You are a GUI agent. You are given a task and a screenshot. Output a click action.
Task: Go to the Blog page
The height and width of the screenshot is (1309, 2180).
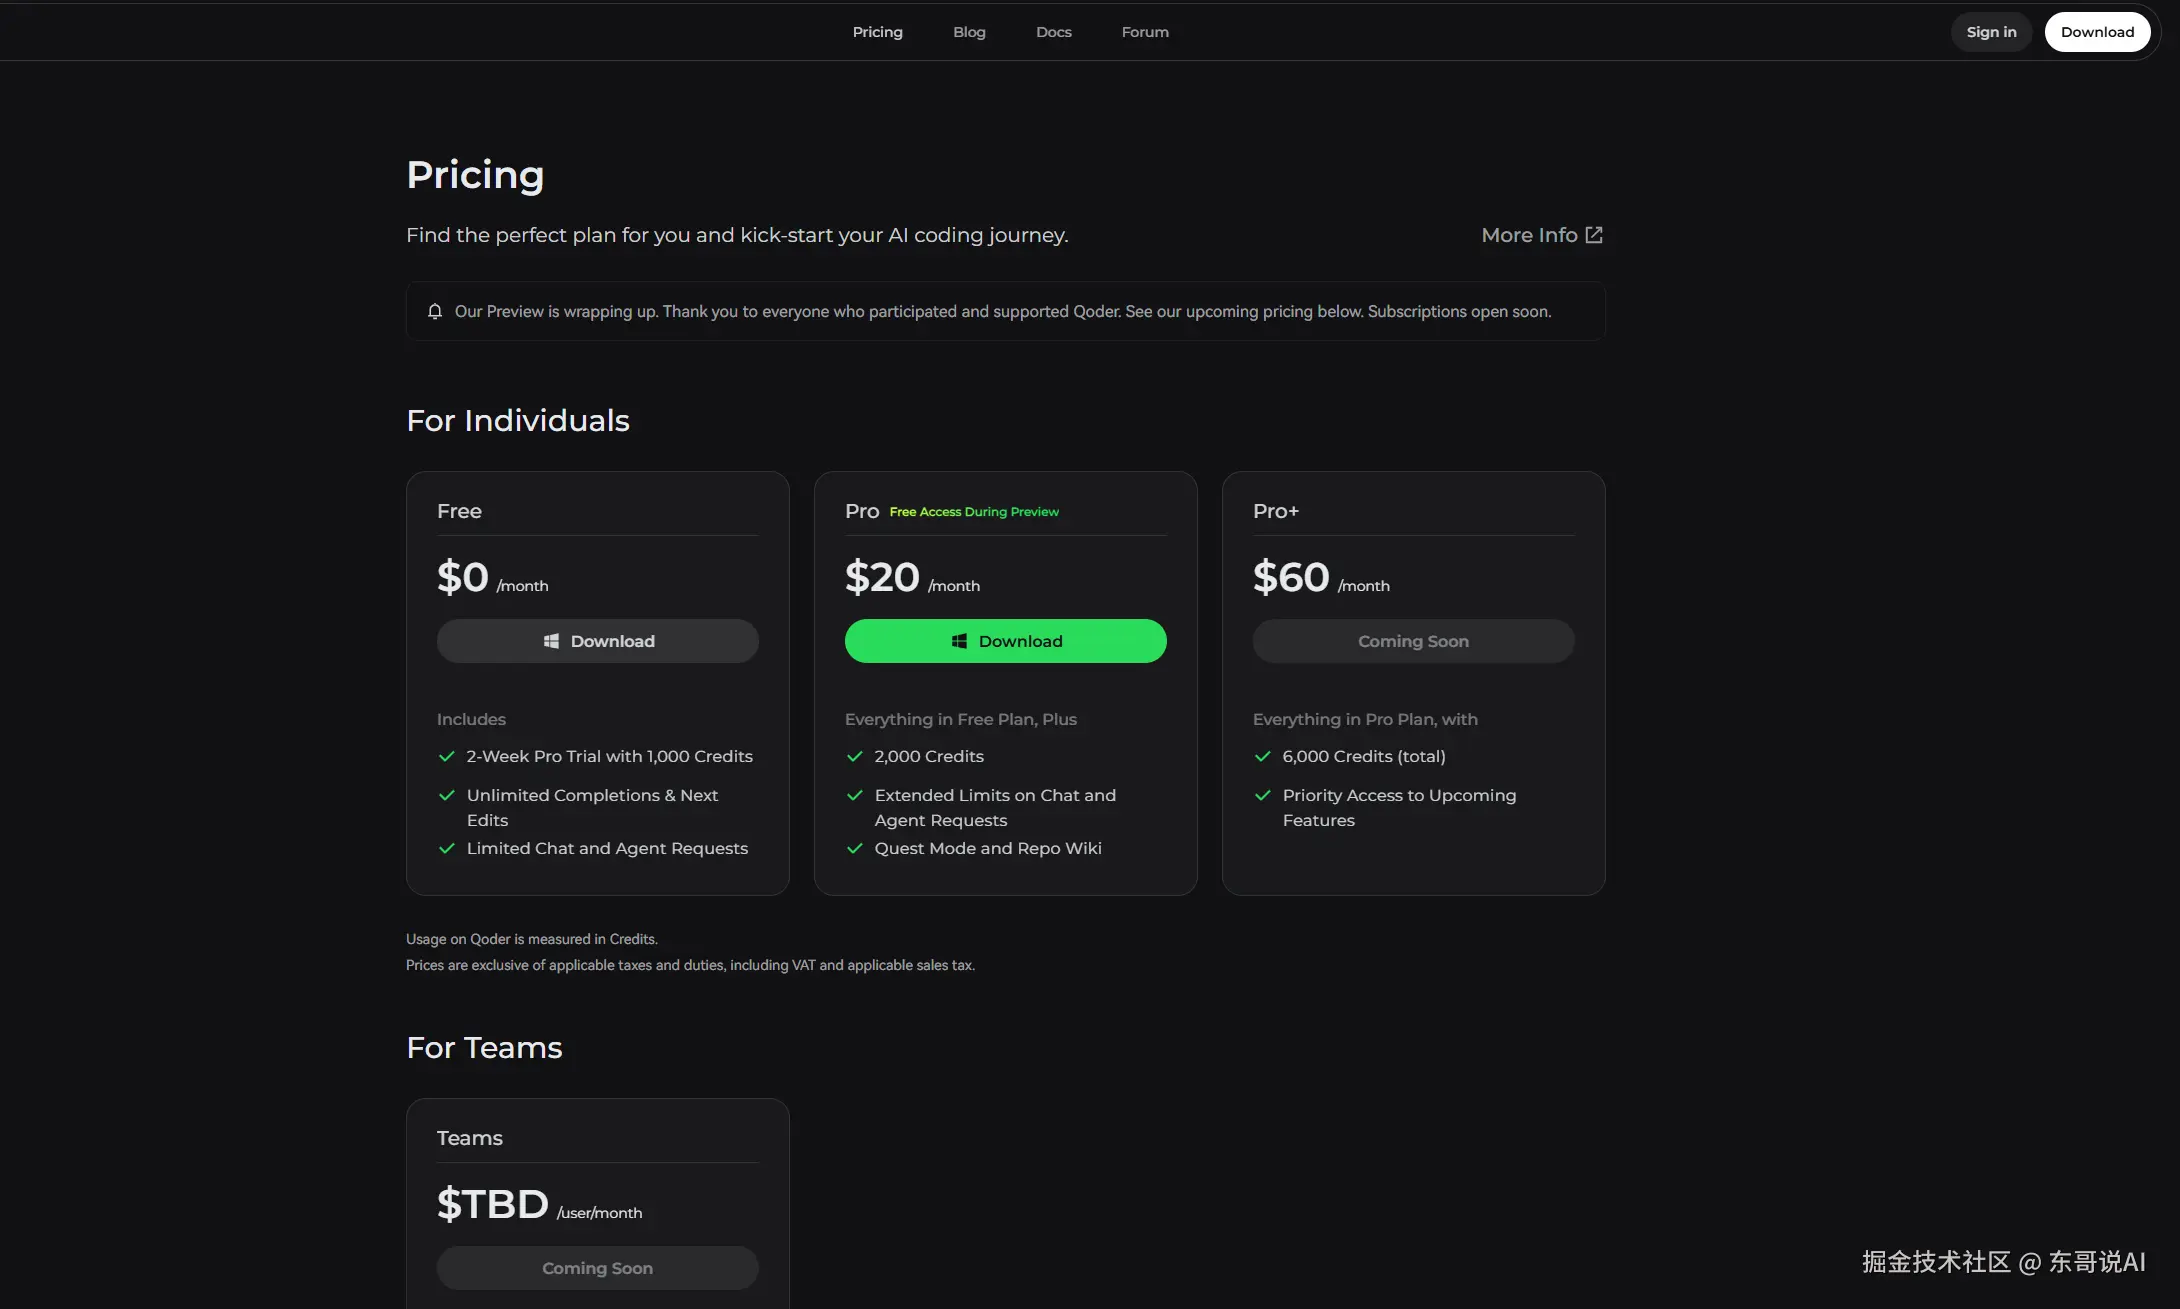click(969, 32)
